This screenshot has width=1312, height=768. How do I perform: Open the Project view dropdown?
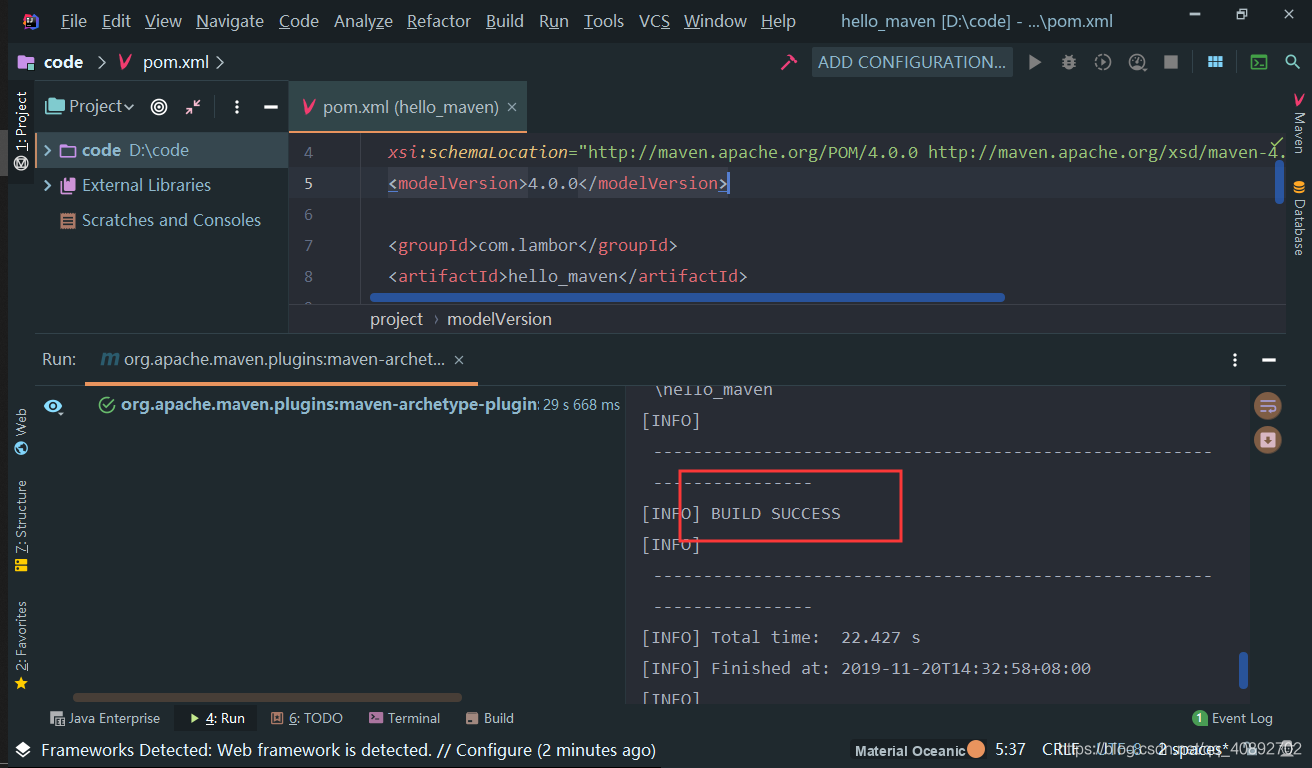[90, 106]
